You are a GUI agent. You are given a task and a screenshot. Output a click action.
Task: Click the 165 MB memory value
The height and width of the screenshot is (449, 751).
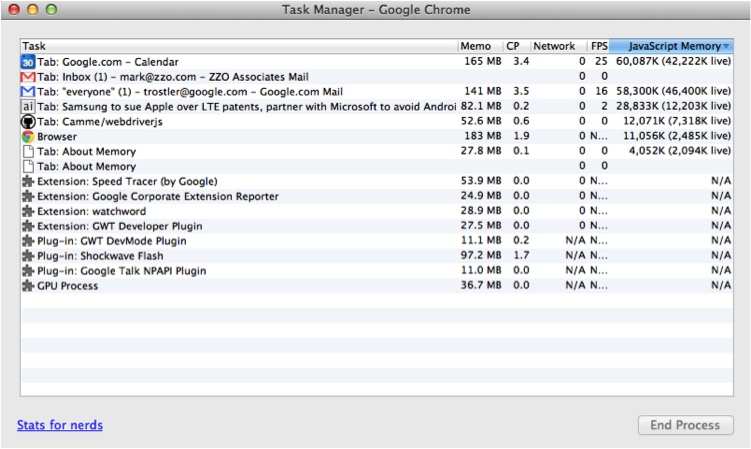(483, 61)
